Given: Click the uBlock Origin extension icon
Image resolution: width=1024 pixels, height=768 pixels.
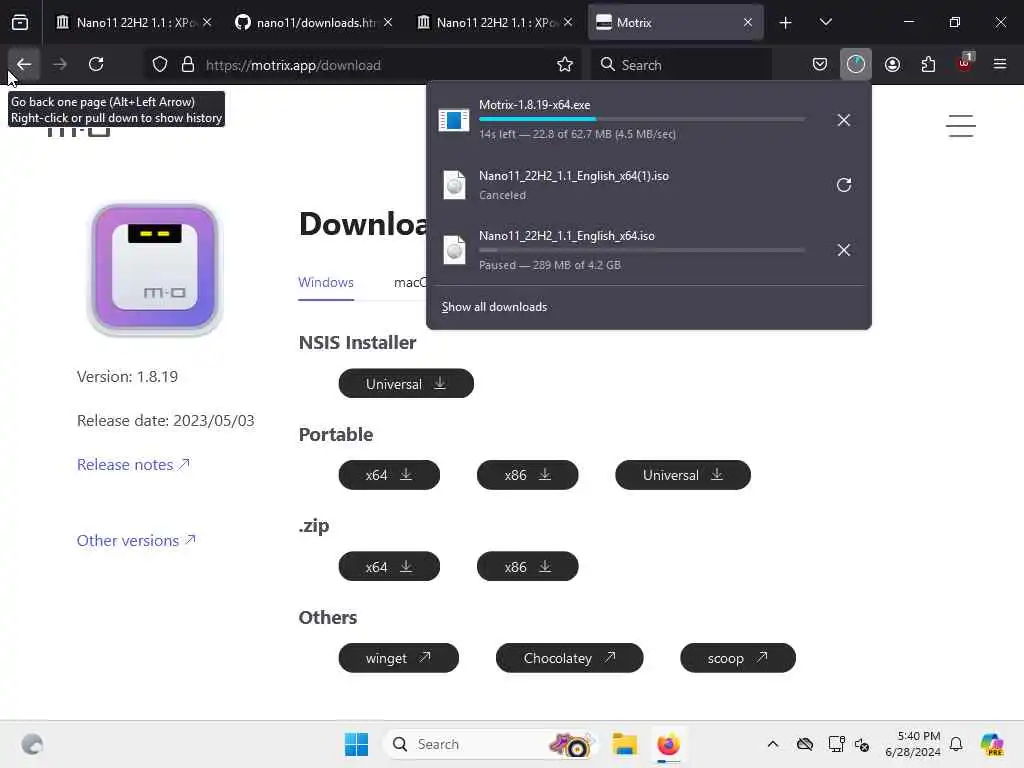Looking at the screenshot, I should (x=965, y=63).
